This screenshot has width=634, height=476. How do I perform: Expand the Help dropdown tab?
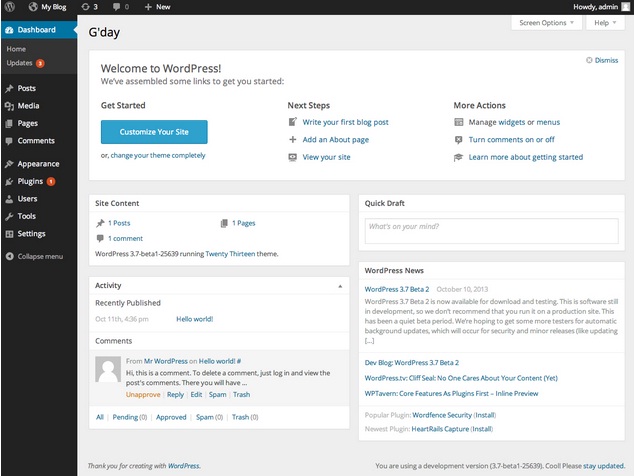605,23
